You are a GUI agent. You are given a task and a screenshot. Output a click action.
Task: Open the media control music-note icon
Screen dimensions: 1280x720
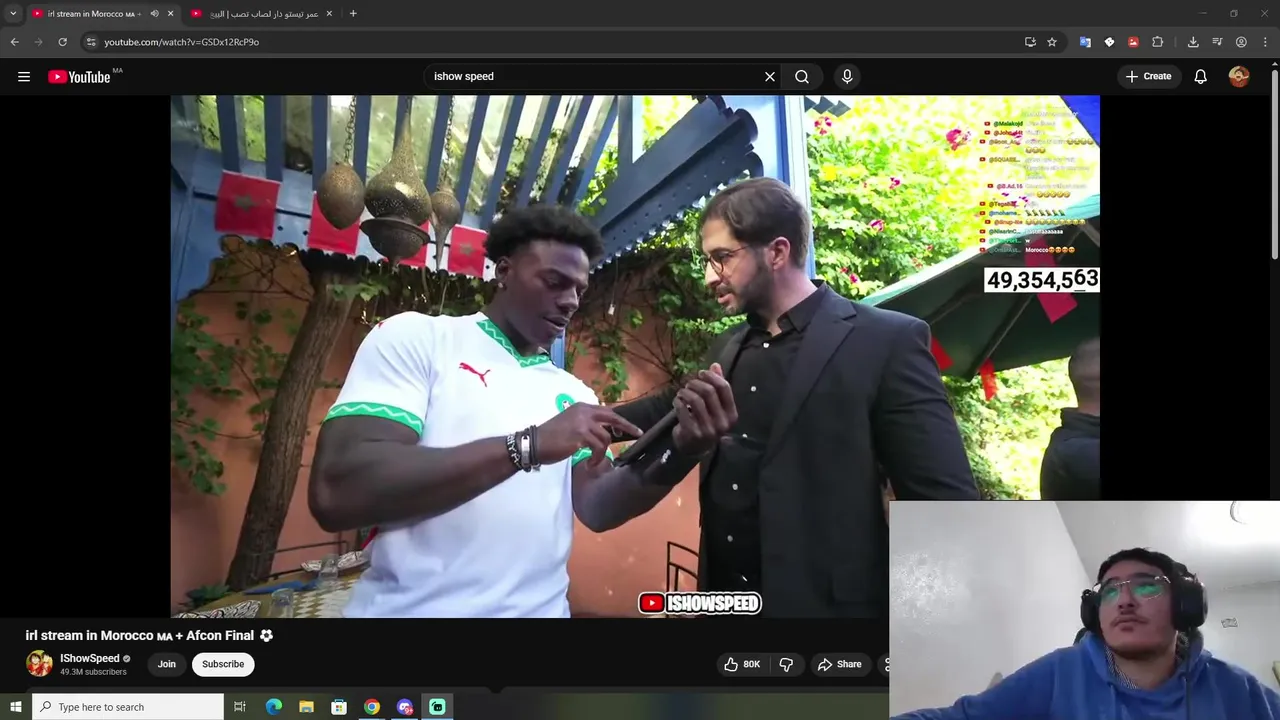1217,42
